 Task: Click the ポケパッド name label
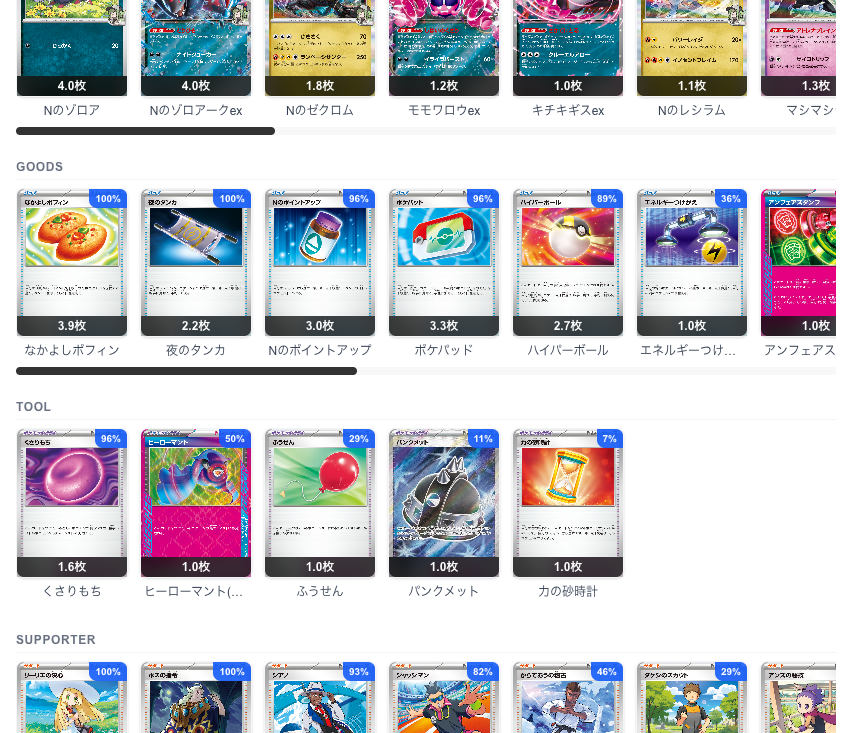pyautogui.click(x=444, y=350)
